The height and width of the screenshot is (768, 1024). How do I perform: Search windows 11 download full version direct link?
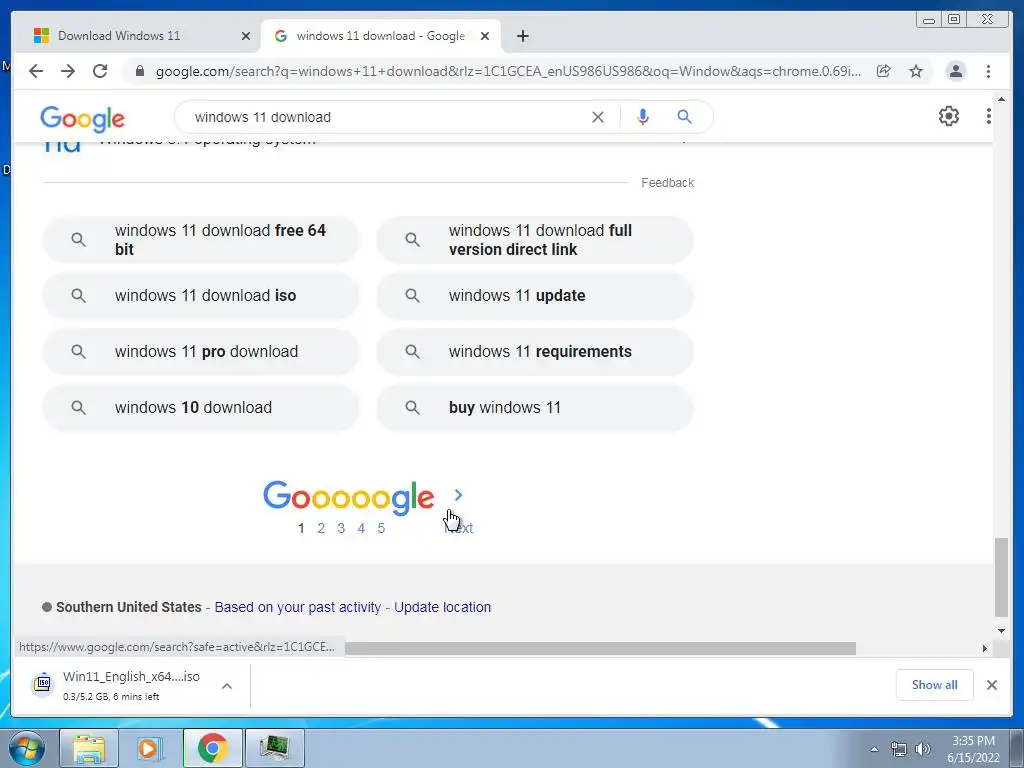pyautogui.click(x=535, y=240)
